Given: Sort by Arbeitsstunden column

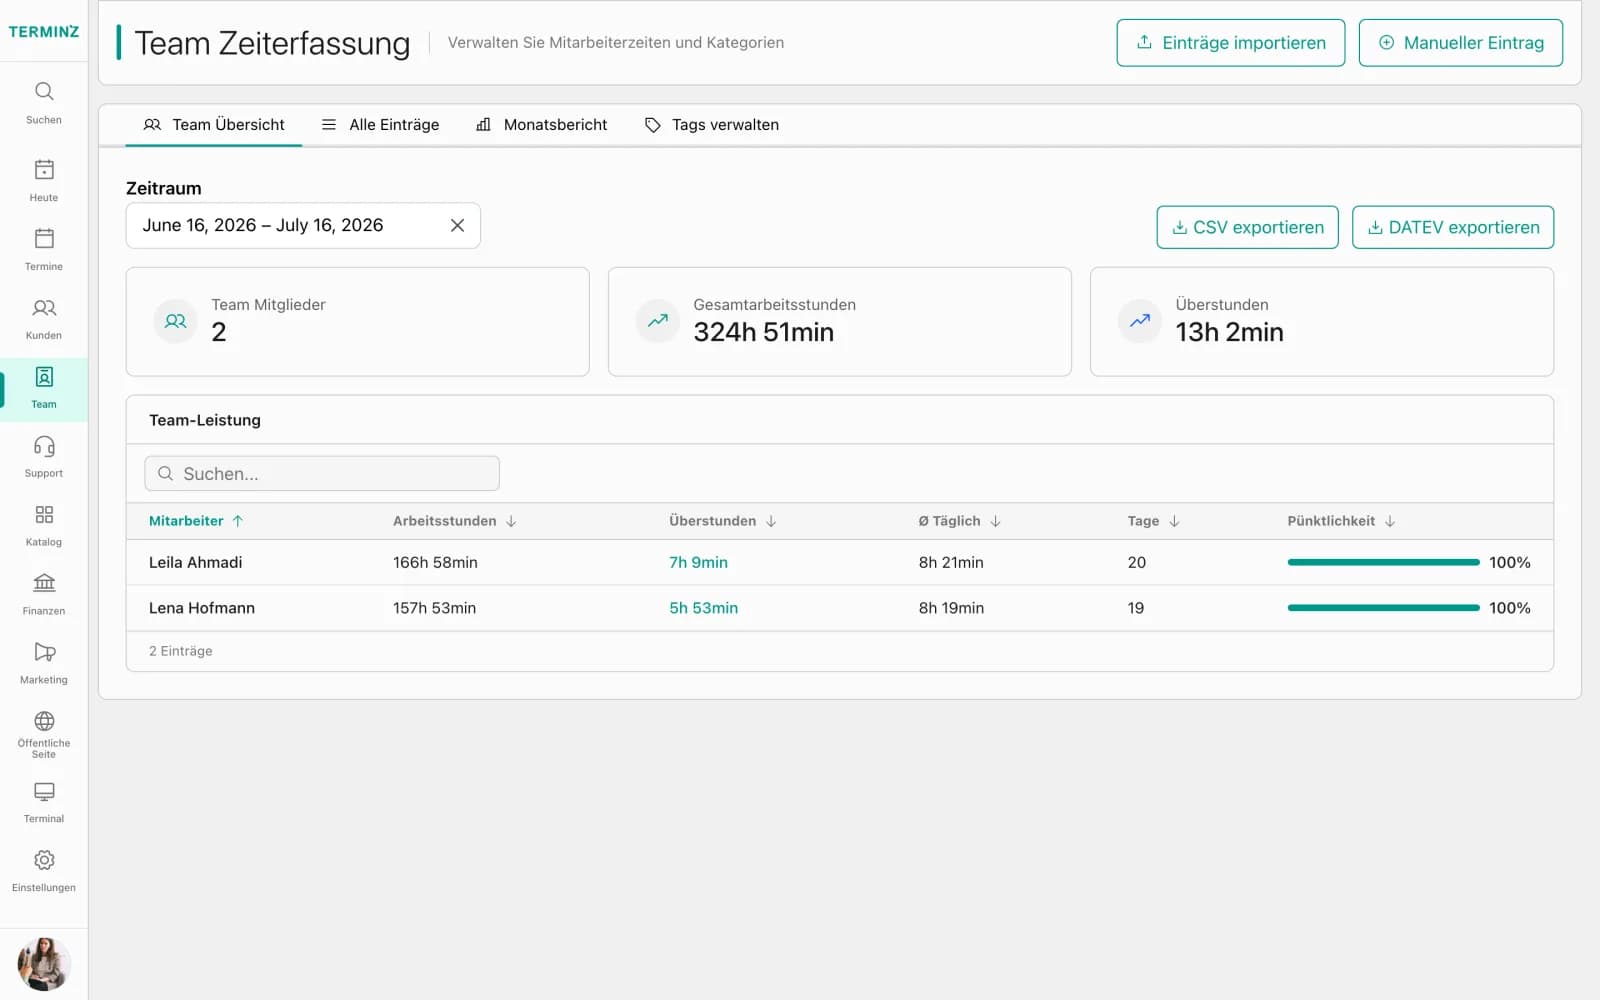Looking at the screenshot, I should (455, 521).
